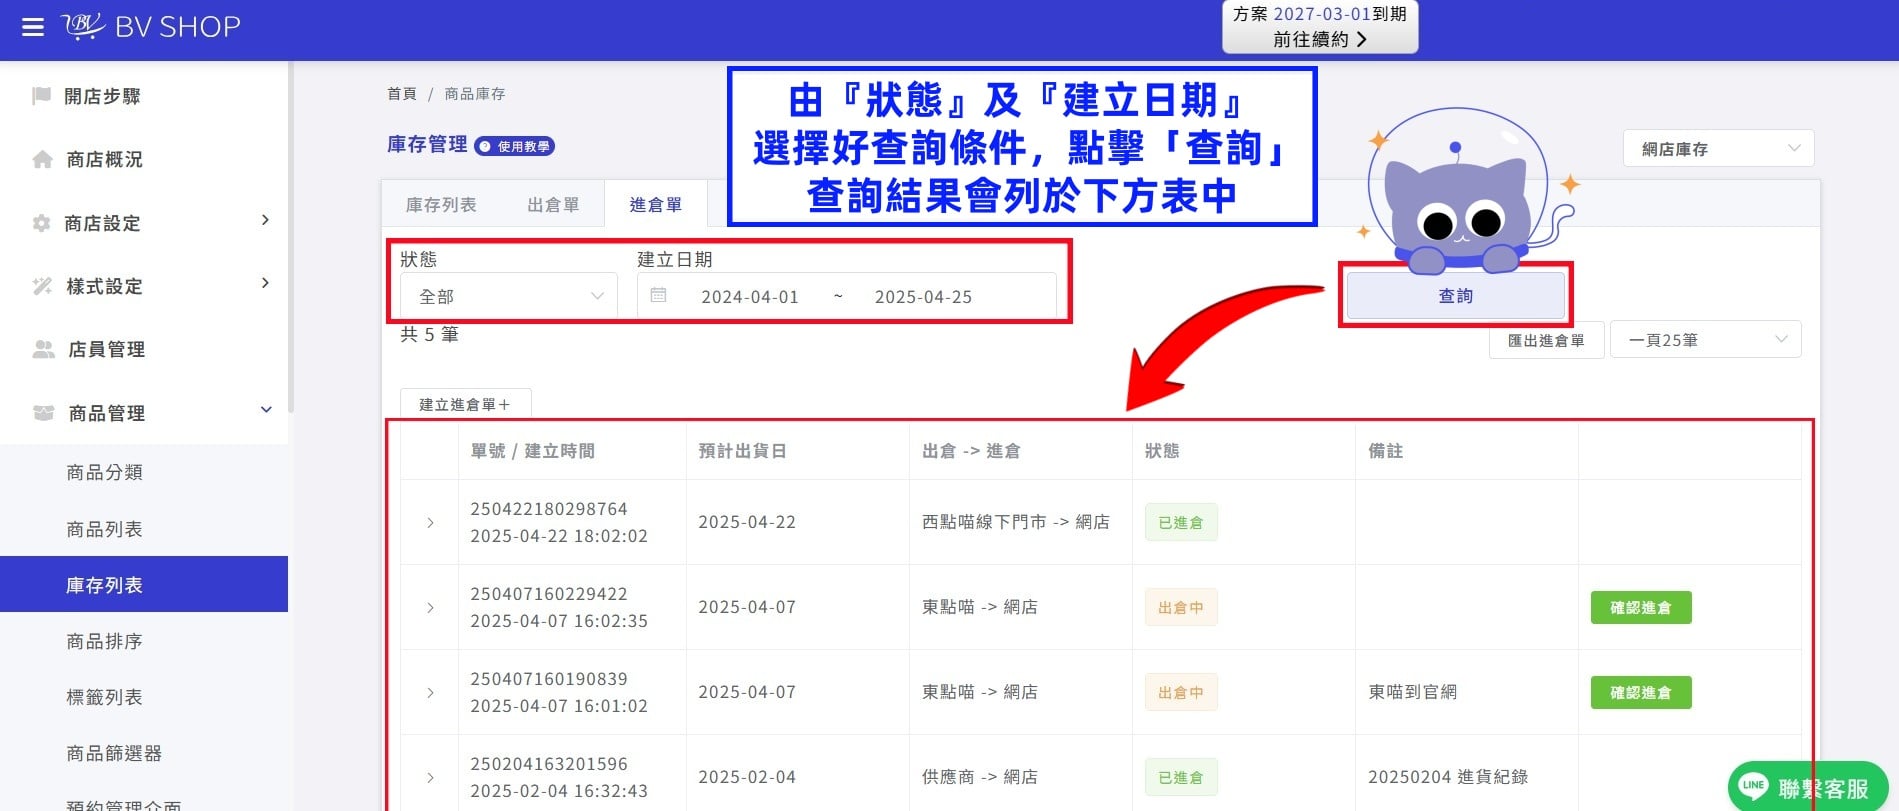Screen dimensions: 1899x811
Task: Click the box icon beside 商品管理
Action: (43, 413)
